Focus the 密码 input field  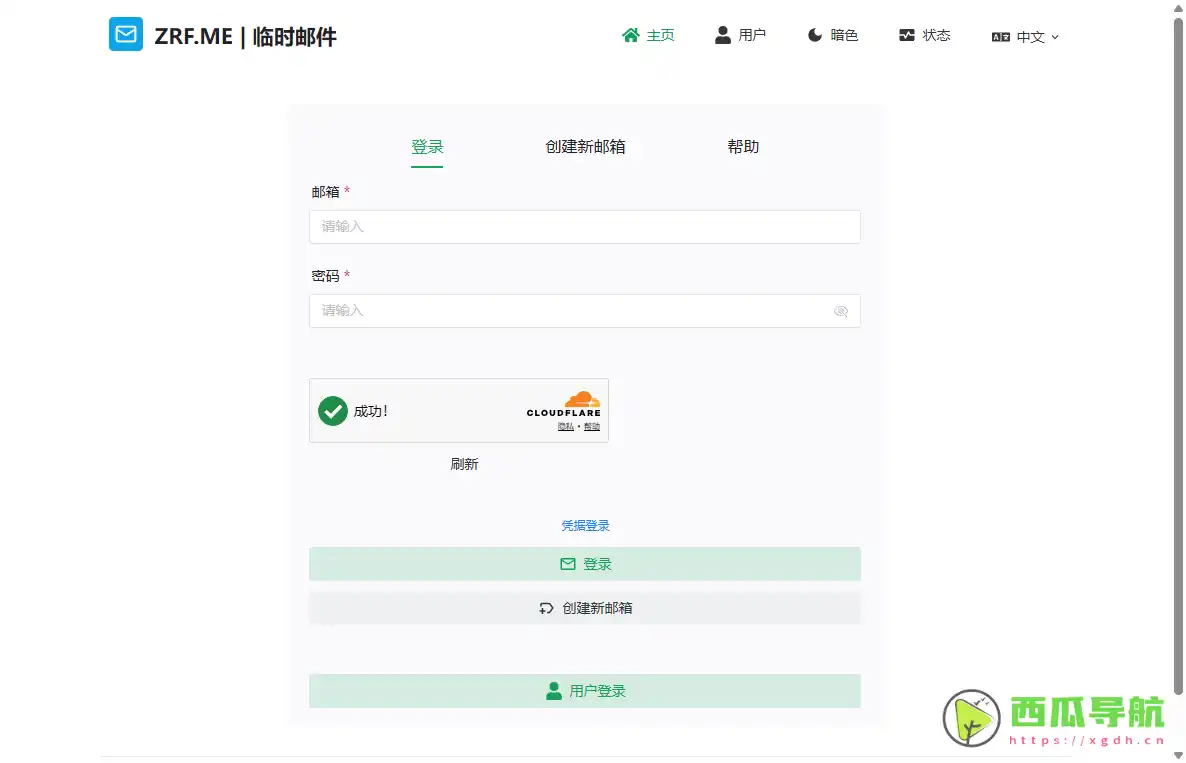pyautogui.click(x=585, y=311)
